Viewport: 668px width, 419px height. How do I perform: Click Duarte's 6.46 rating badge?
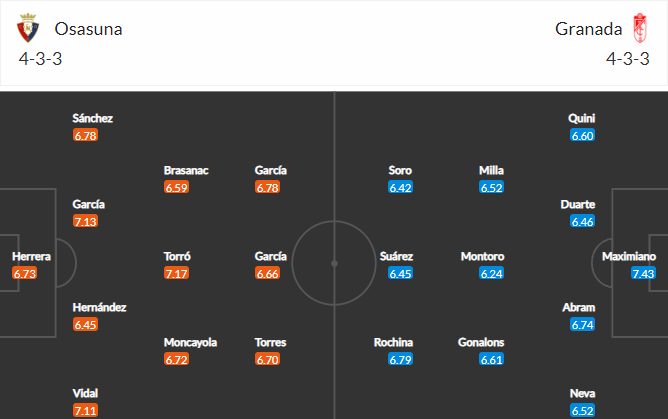(582, 221)
